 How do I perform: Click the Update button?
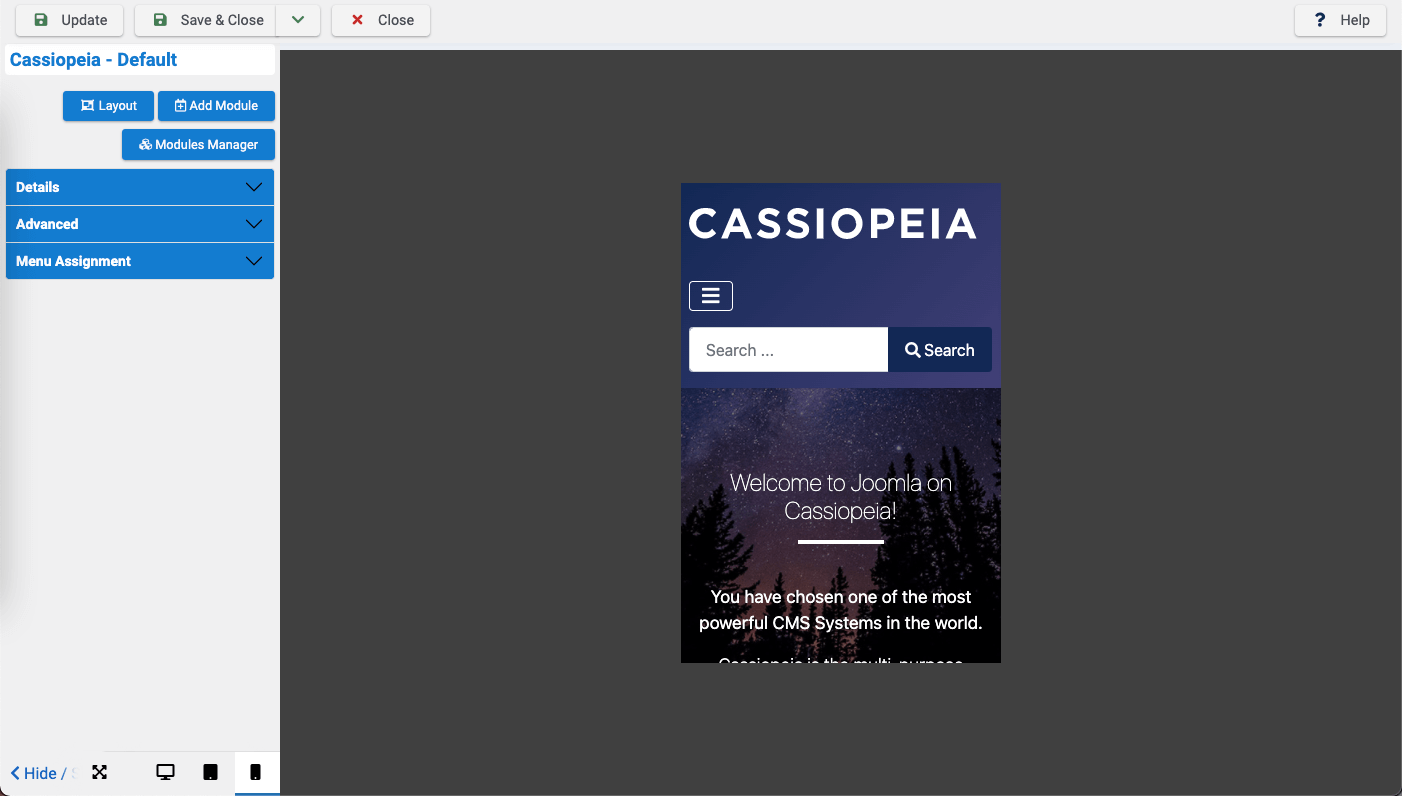tap(69, 20)
